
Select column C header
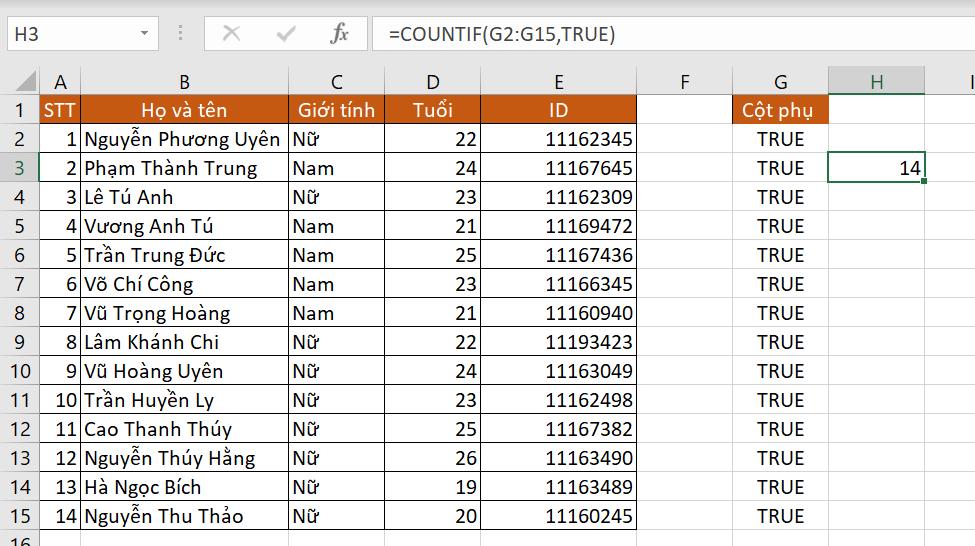(336, 81)
